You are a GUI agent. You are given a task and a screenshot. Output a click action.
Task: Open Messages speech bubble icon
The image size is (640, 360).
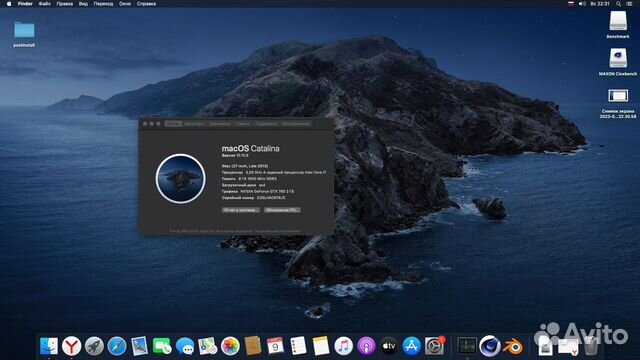tap(185, 346)
